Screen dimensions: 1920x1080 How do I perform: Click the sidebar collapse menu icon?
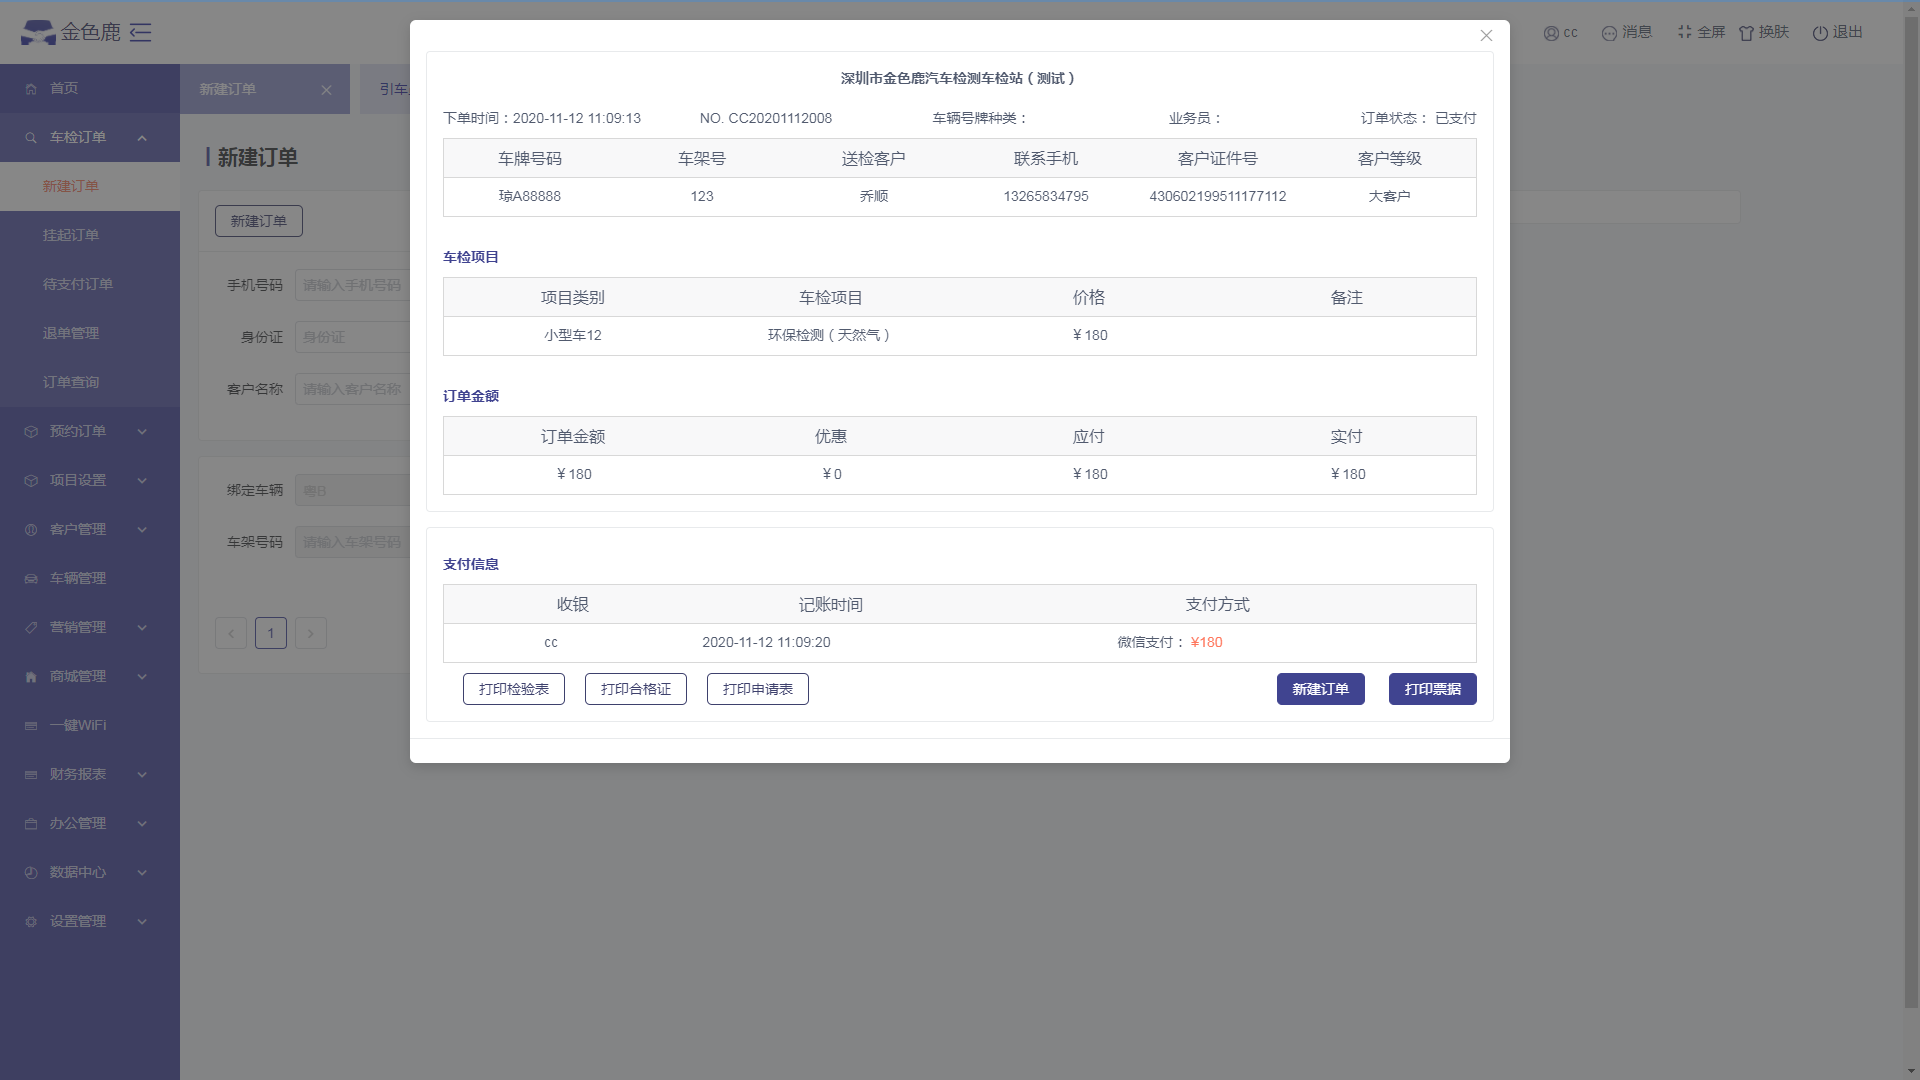click(x=141, y=33)
